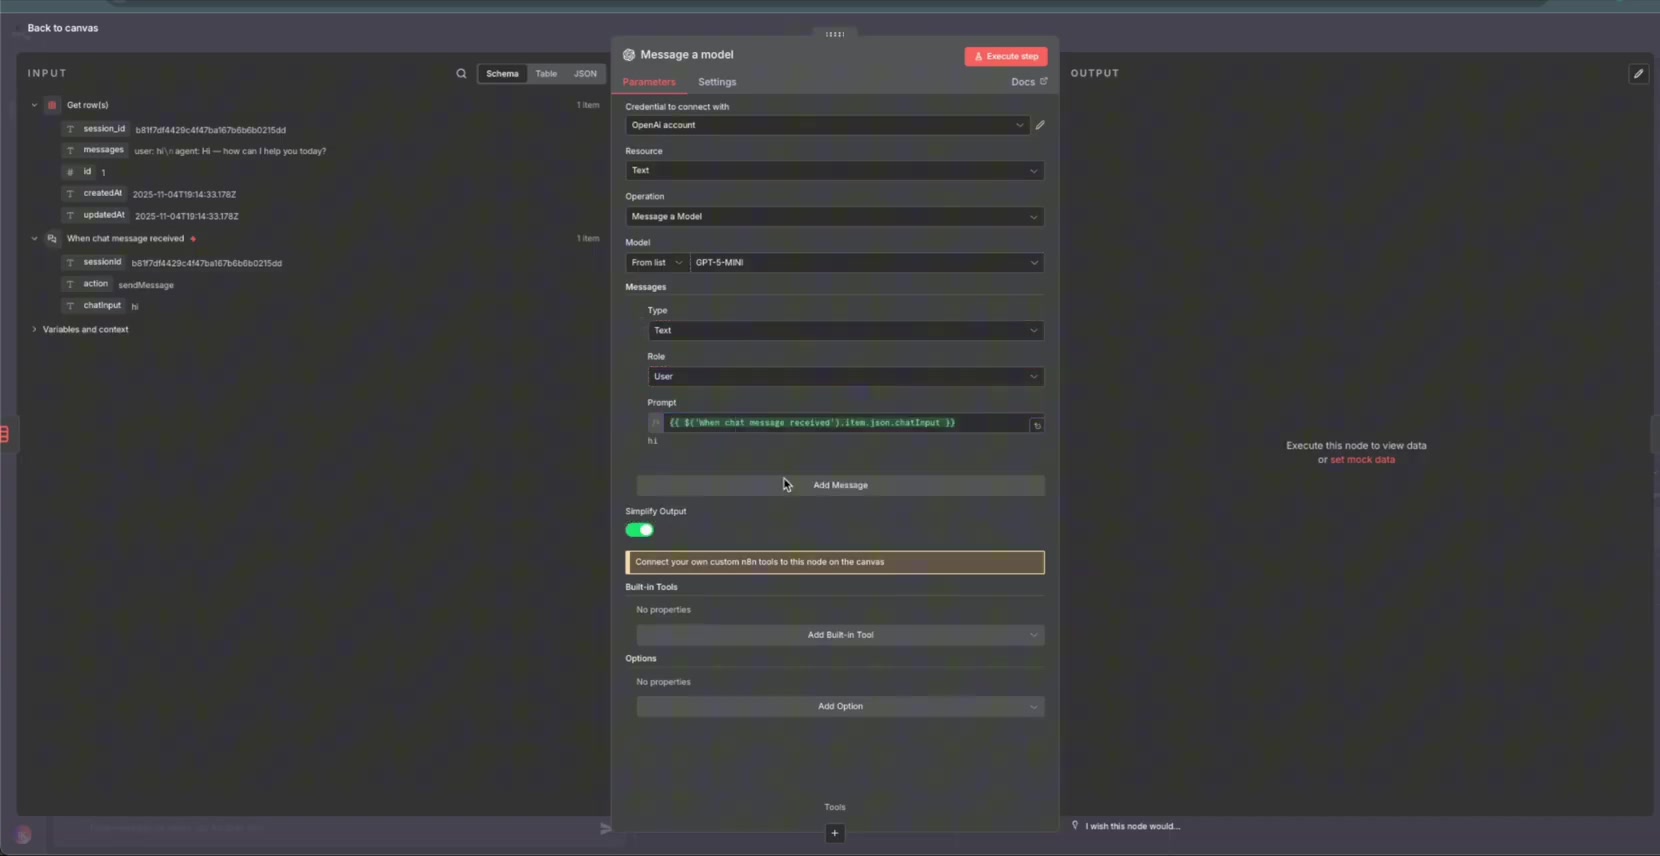Click the Execute step button
This screenshot has height=856, width=1660.
pos(1006,56)
